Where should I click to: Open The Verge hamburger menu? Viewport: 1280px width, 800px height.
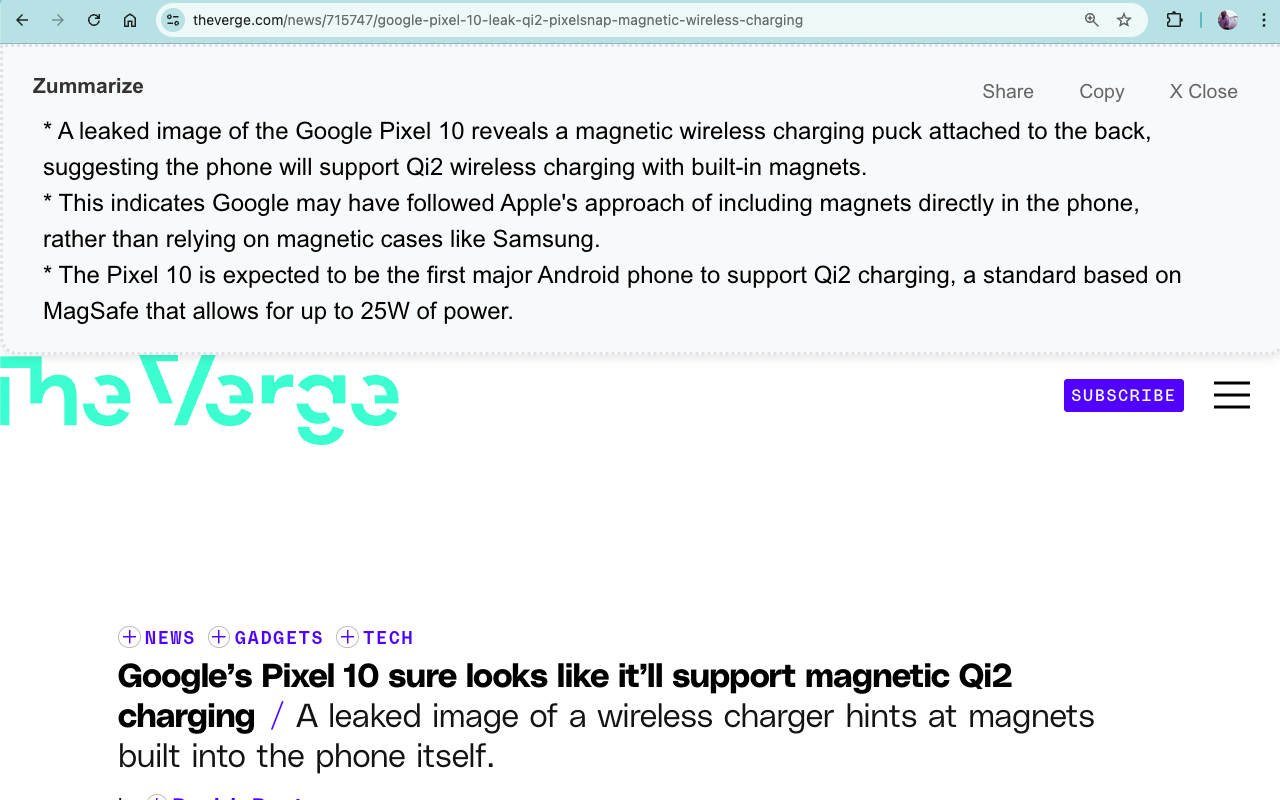pyautogui.click(x=1232, y=395)
